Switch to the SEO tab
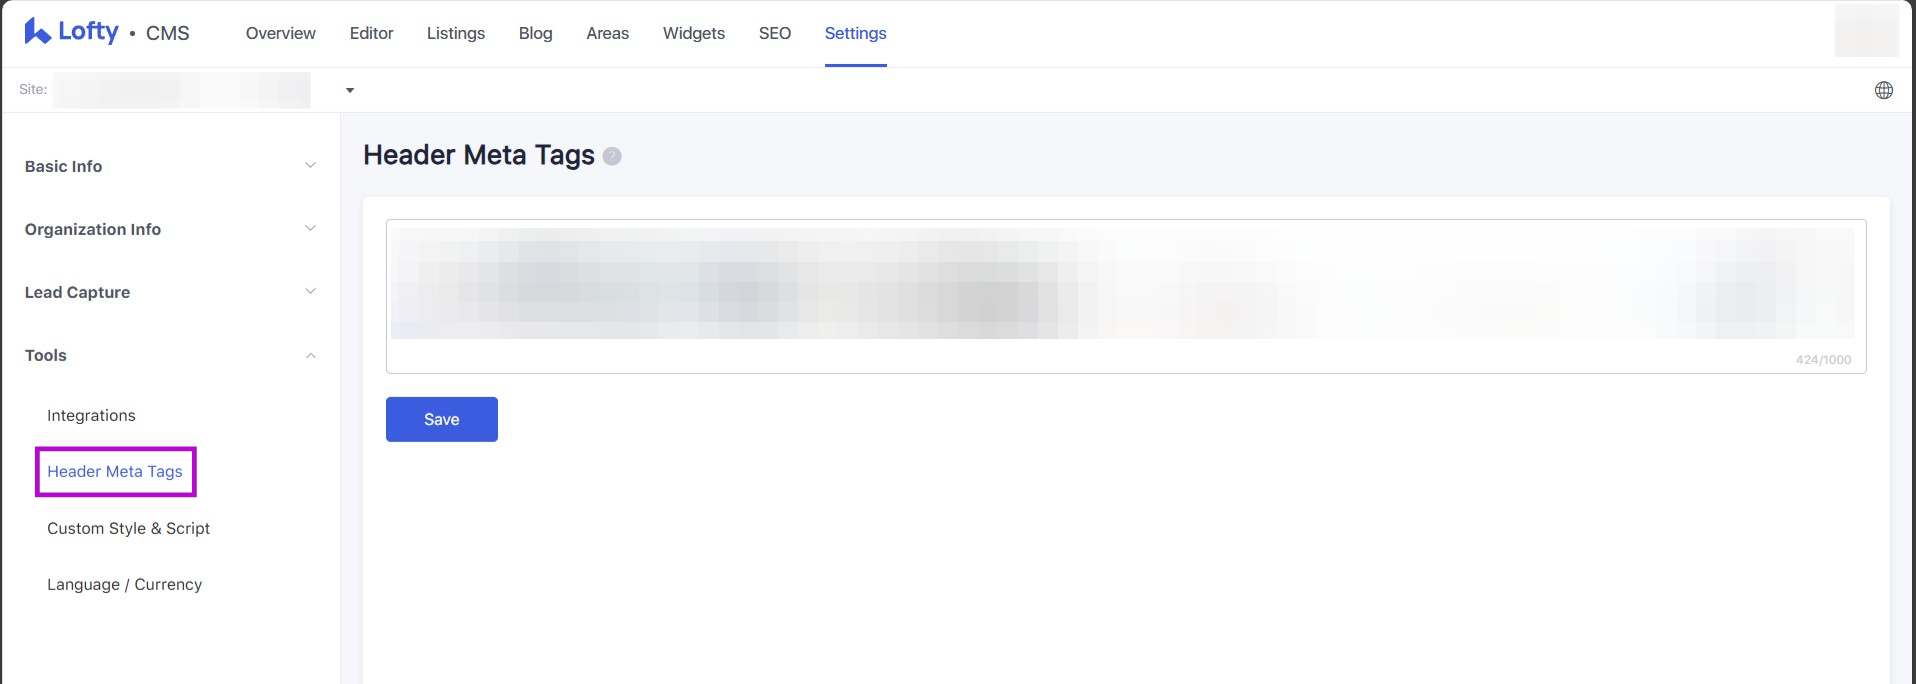 pos(774,33)
